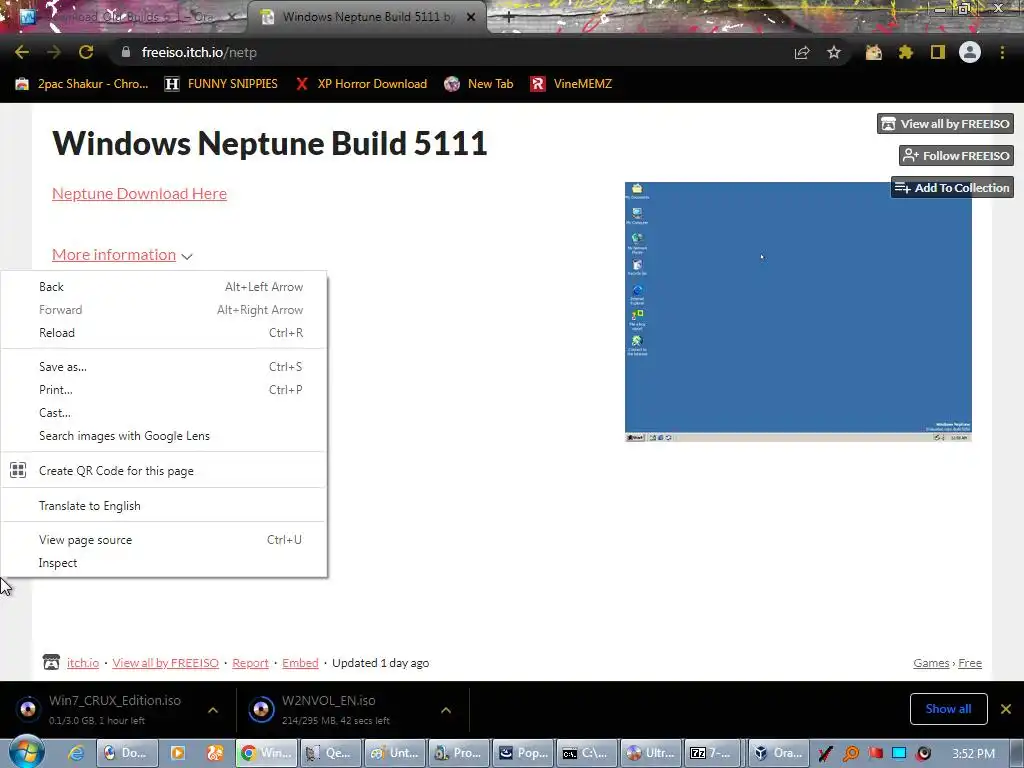
Task: Open the XP Horror Download bookmark
Action: click(361, 84)
